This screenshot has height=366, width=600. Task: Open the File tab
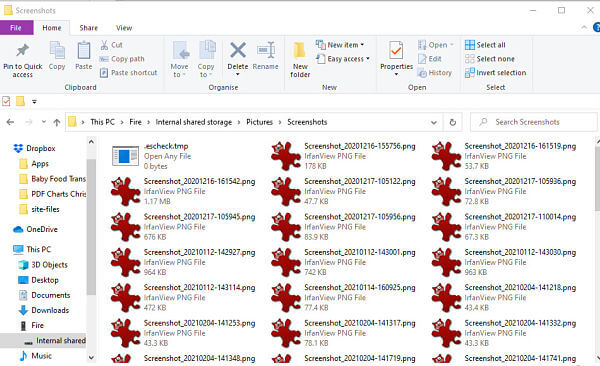16,28
